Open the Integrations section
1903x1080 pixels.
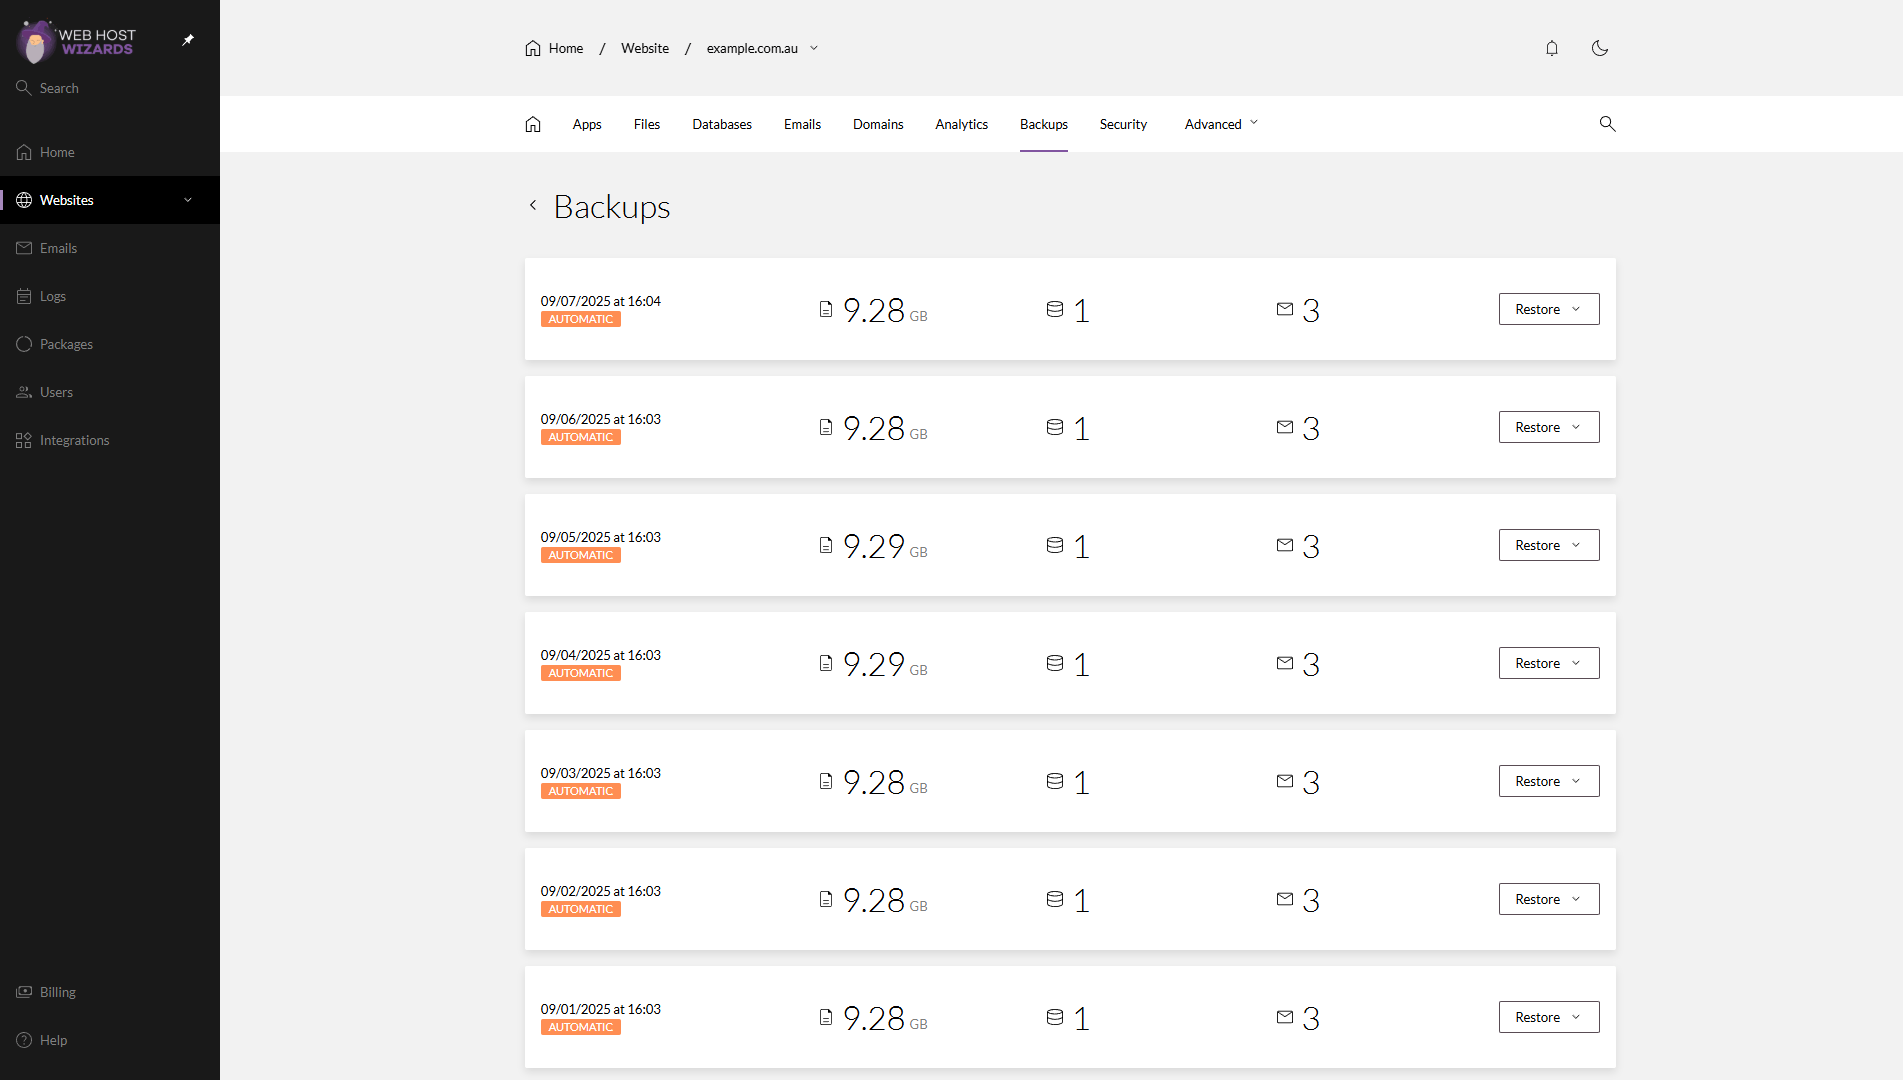pyautogui.click(x=74, y=440)
